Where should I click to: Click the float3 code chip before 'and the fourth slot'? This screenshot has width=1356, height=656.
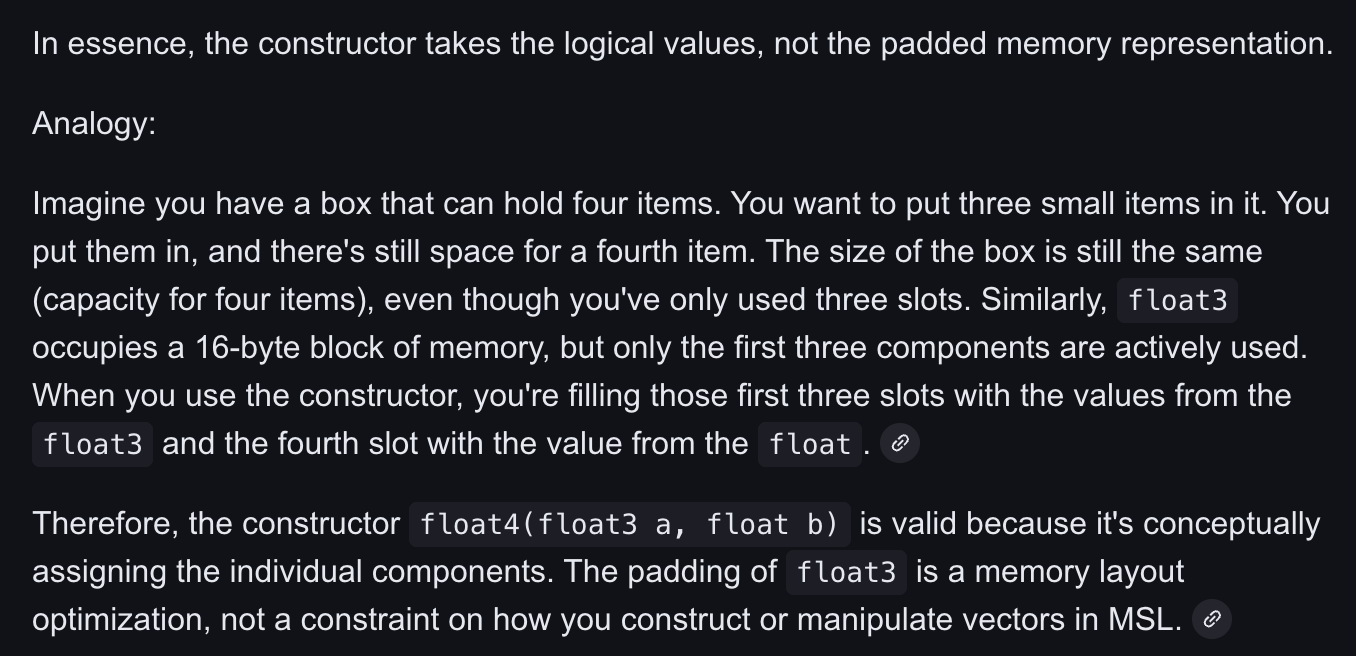pyautogui.click(x=93, y=444)
